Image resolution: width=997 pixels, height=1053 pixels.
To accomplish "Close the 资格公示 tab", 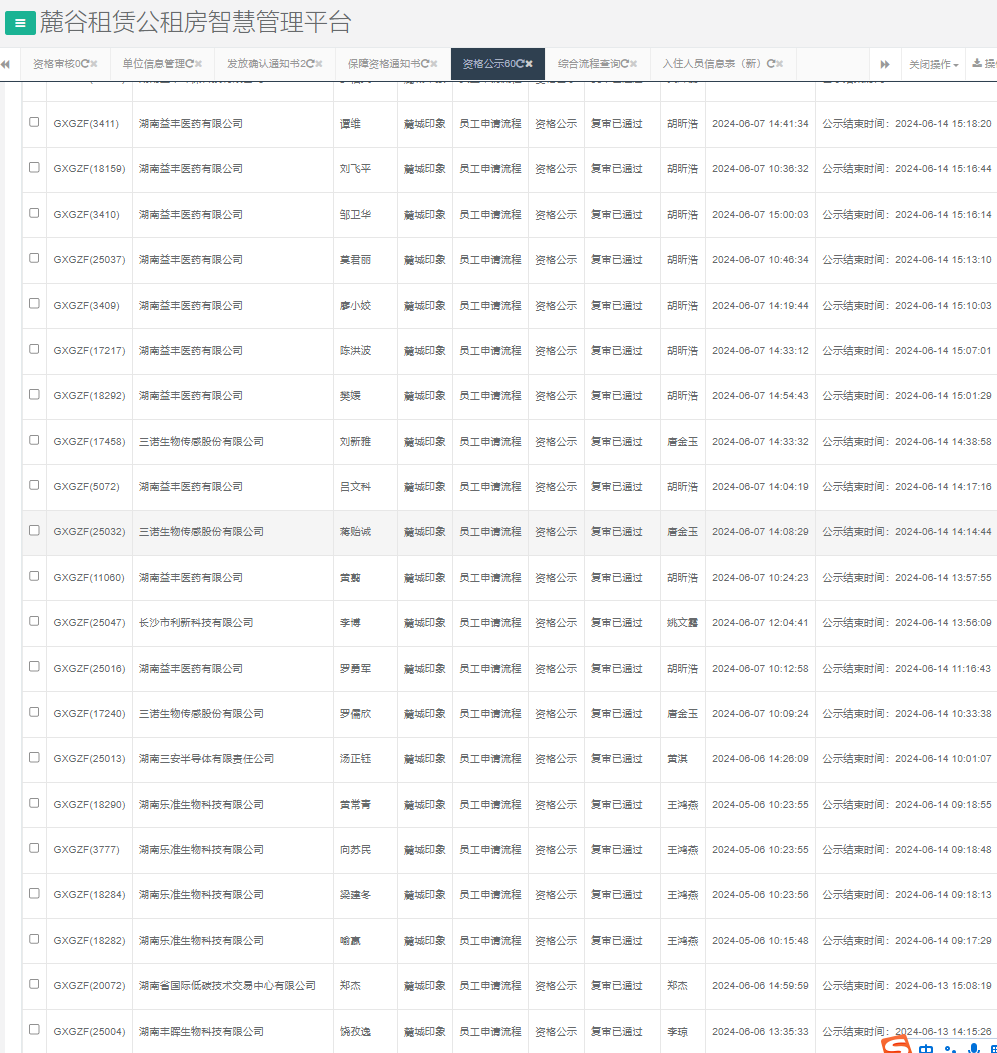I will point(530,64).
